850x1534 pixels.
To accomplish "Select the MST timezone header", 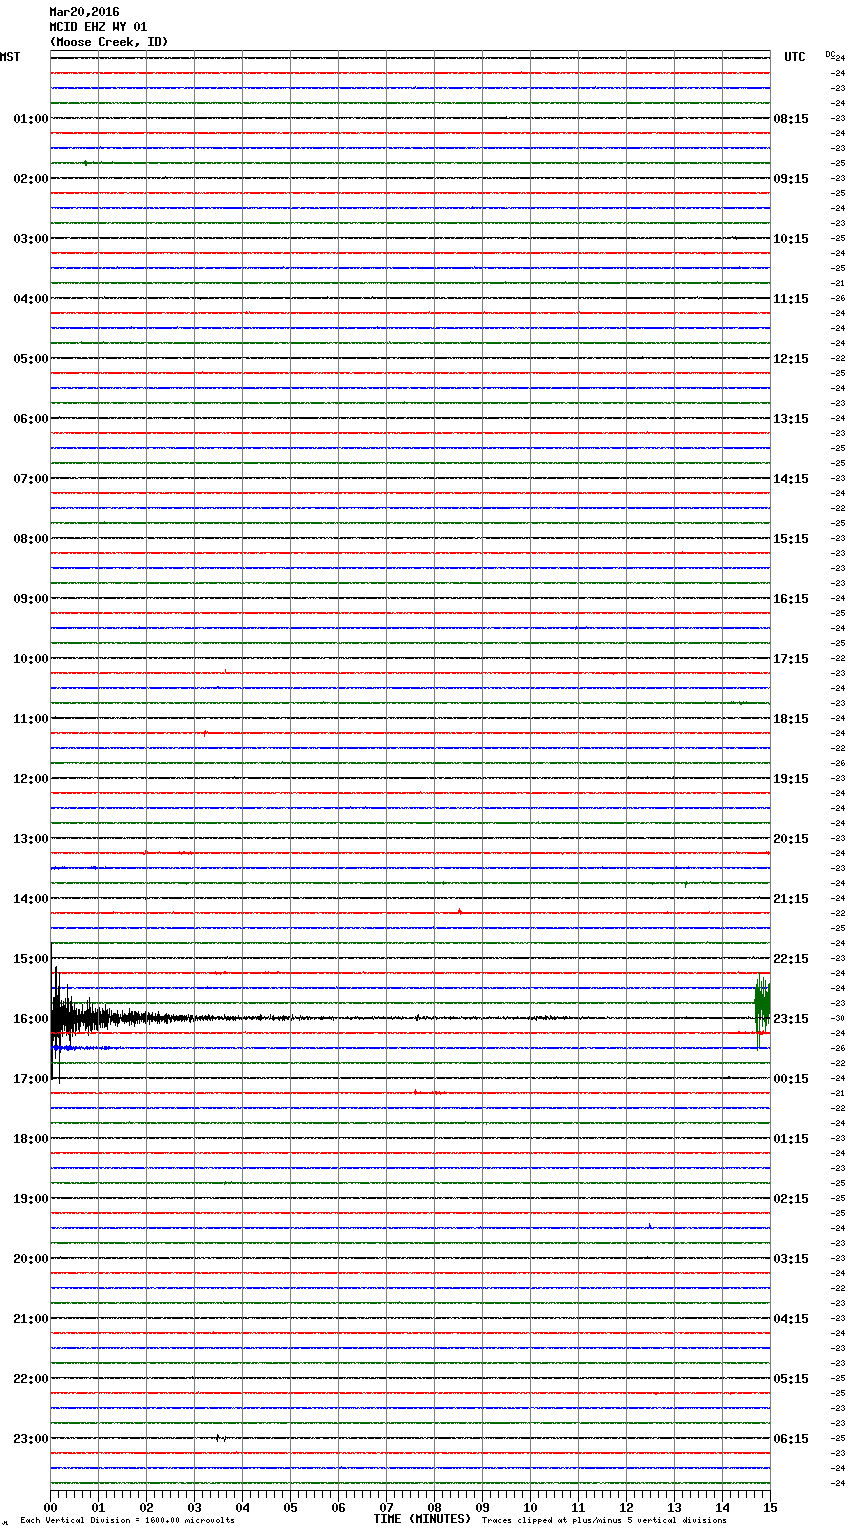I will point(10,57).
